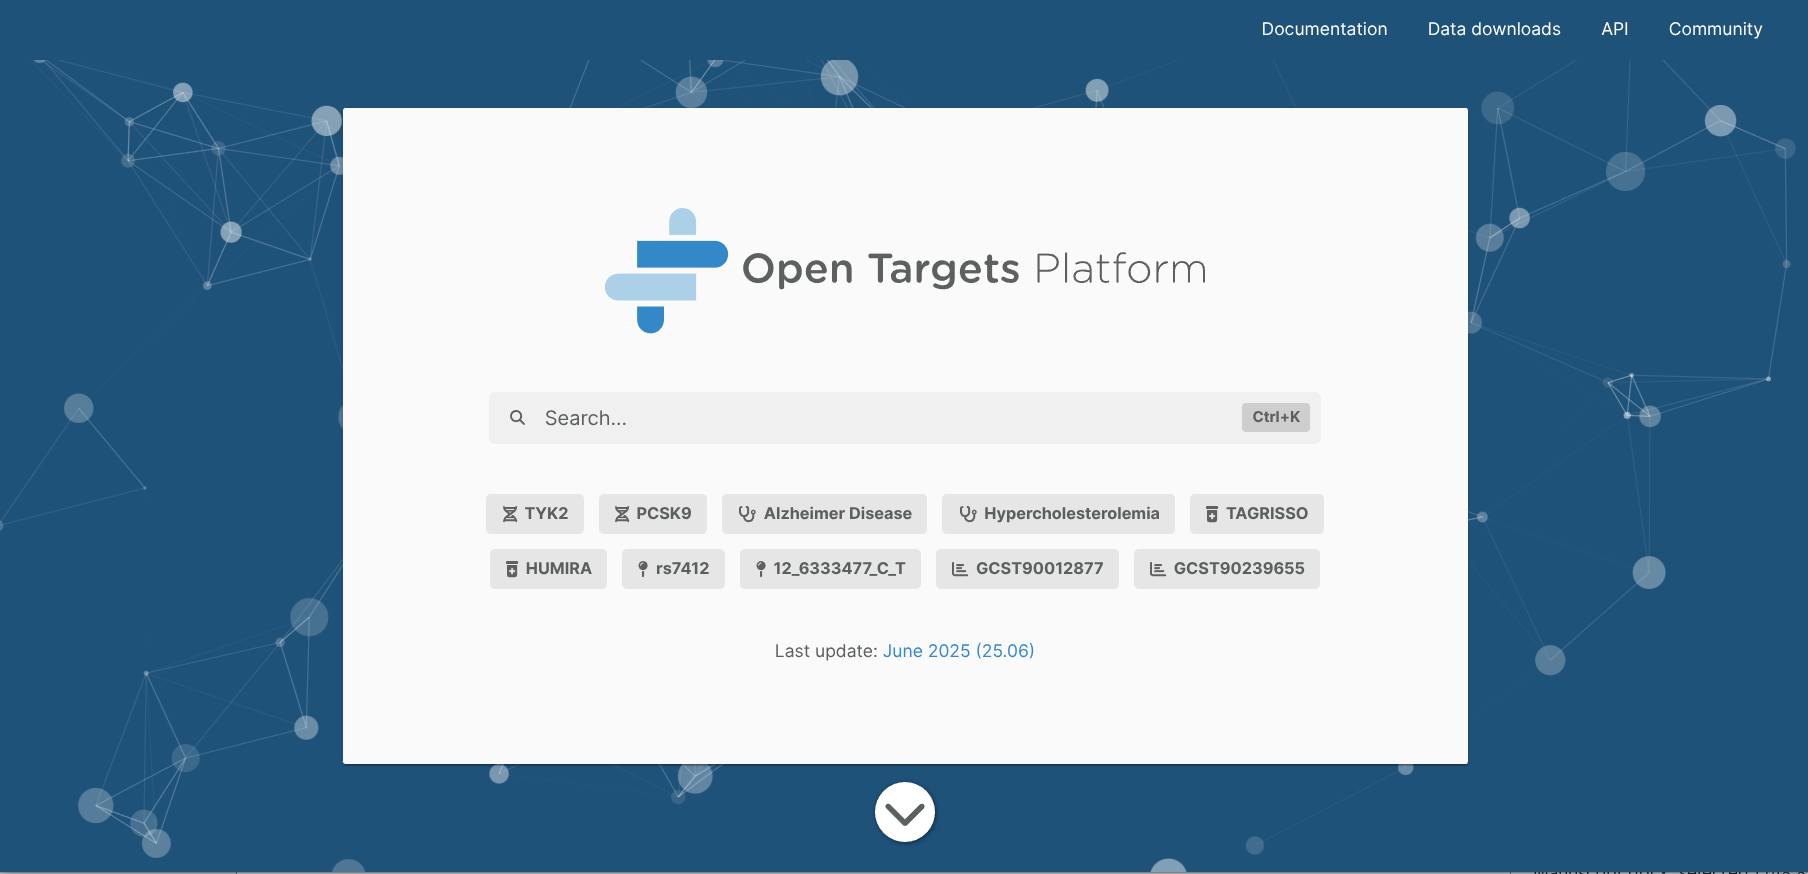
Task: Click the Ctrl+K shortcut badge
Action: point(1275,417)
